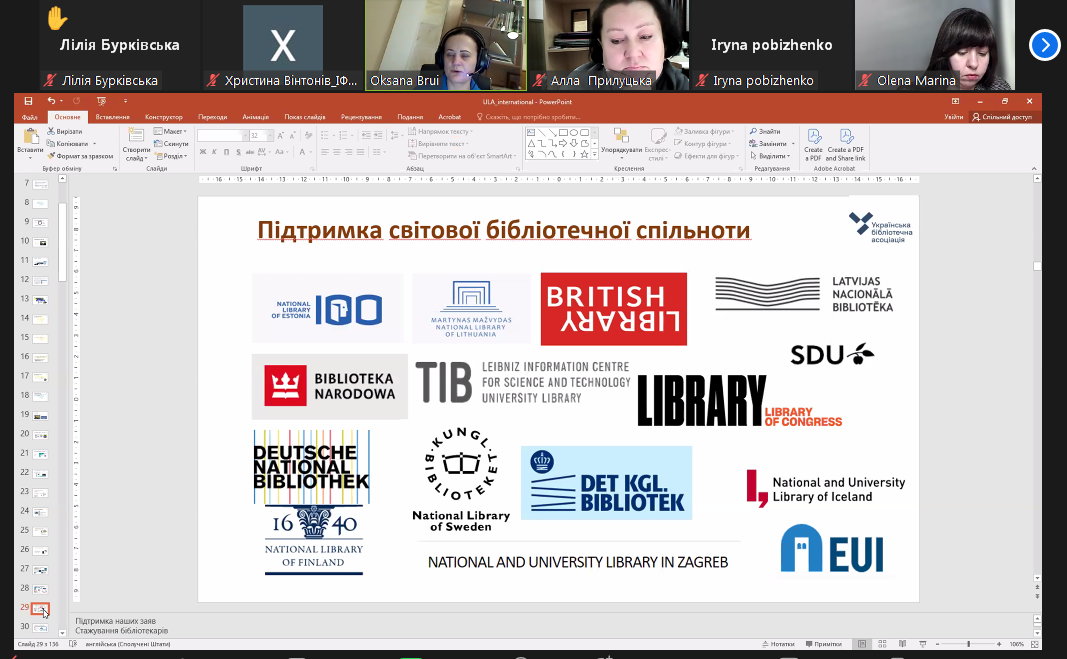Click status bar language (англійська)
Image resolution: width=1067 pixels, height=659 pixels.
127,643
